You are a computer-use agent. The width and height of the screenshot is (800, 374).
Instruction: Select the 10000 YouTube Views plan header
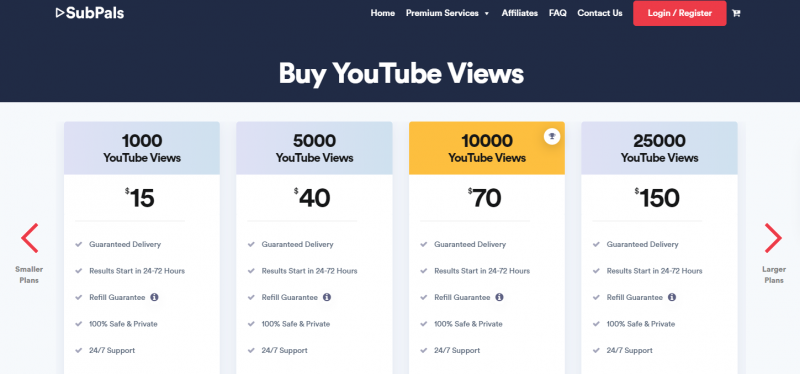coord(487,148)
